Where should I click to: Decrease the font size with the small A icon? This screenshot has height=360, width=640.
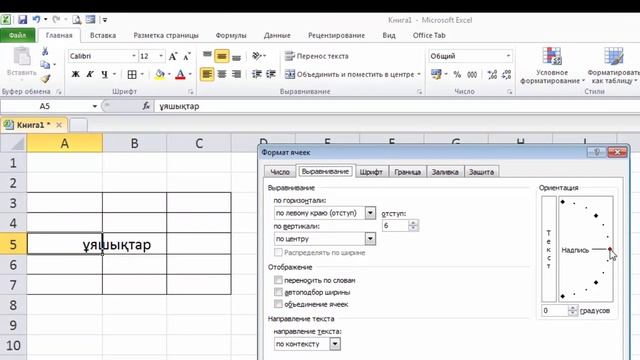coord(187,56)
